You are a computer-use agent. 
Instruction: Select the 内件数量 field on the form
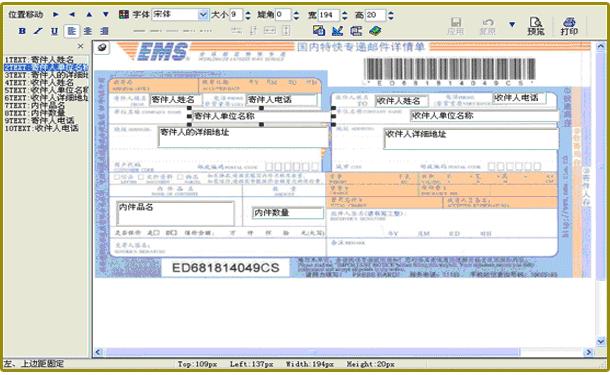287,212
